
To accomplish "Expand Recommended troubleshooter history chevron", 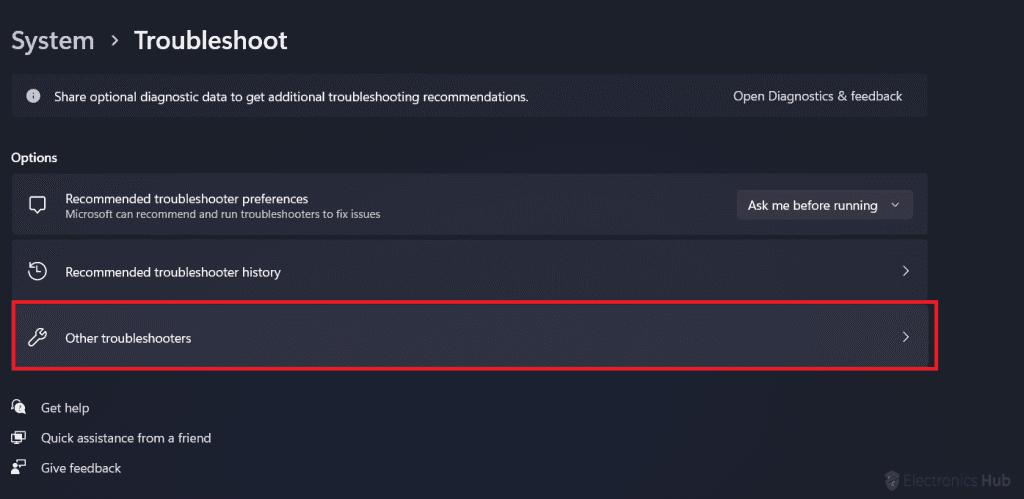I will (905, 271).
